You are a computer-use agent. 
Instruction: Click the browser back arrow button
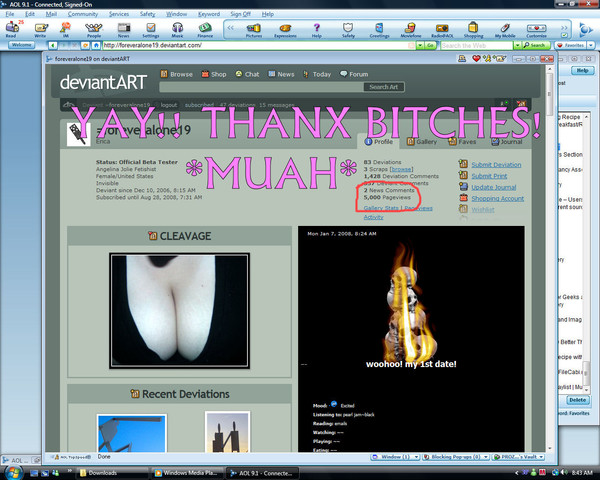pyautogui.click(x=53, y=46)
